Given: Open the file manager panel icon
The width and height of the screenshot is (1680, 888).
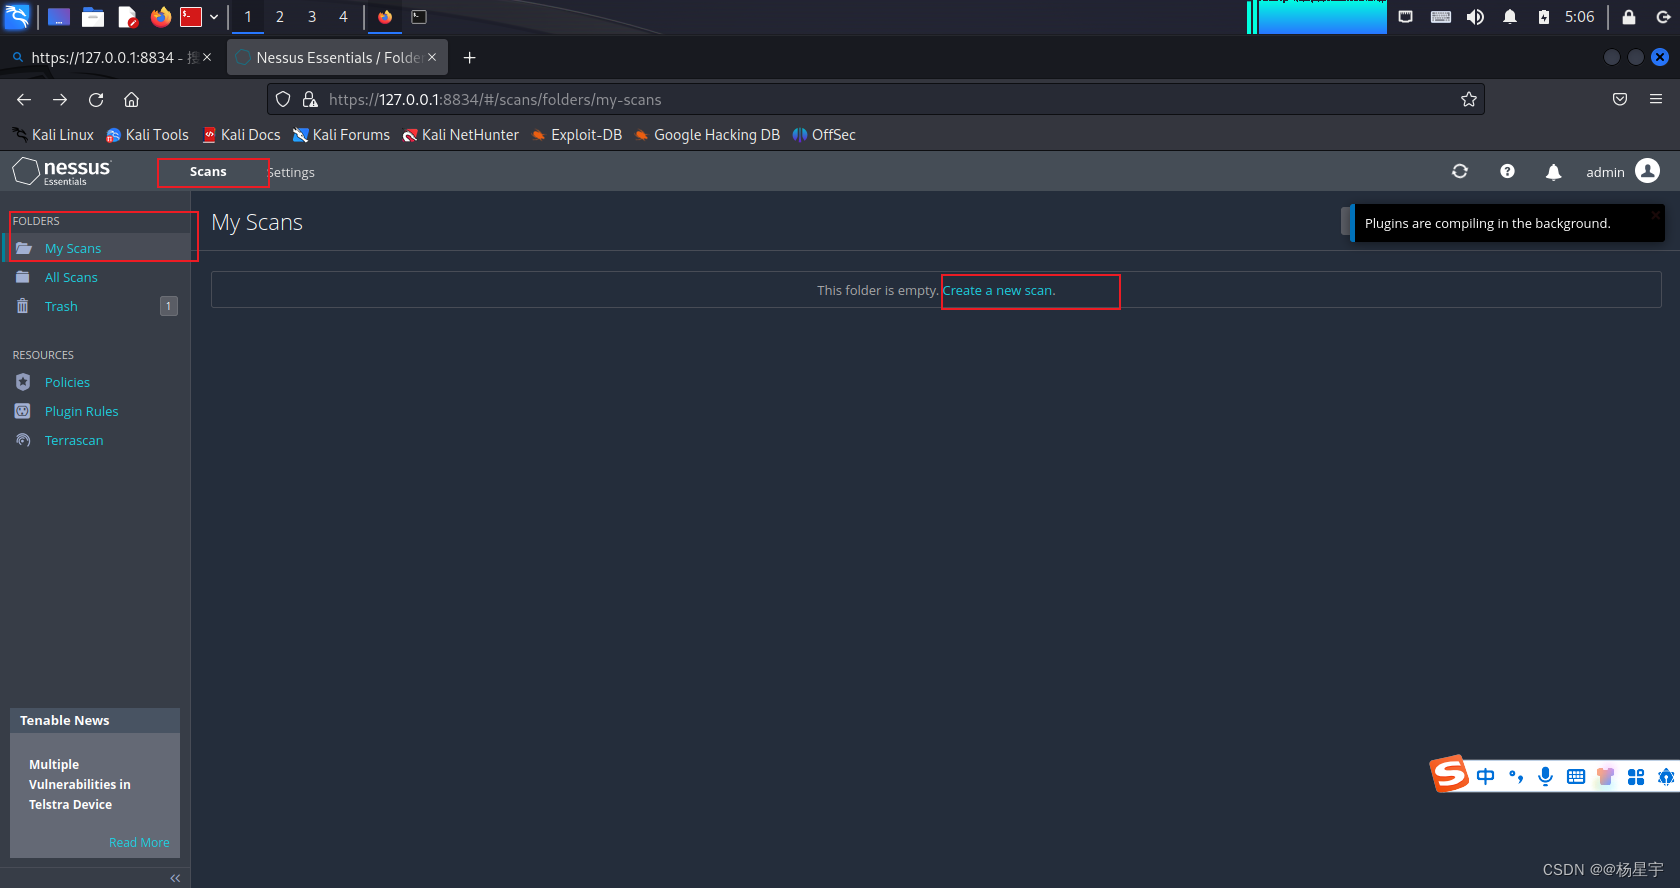Looking at the screenshot, I should pos(93,16).
